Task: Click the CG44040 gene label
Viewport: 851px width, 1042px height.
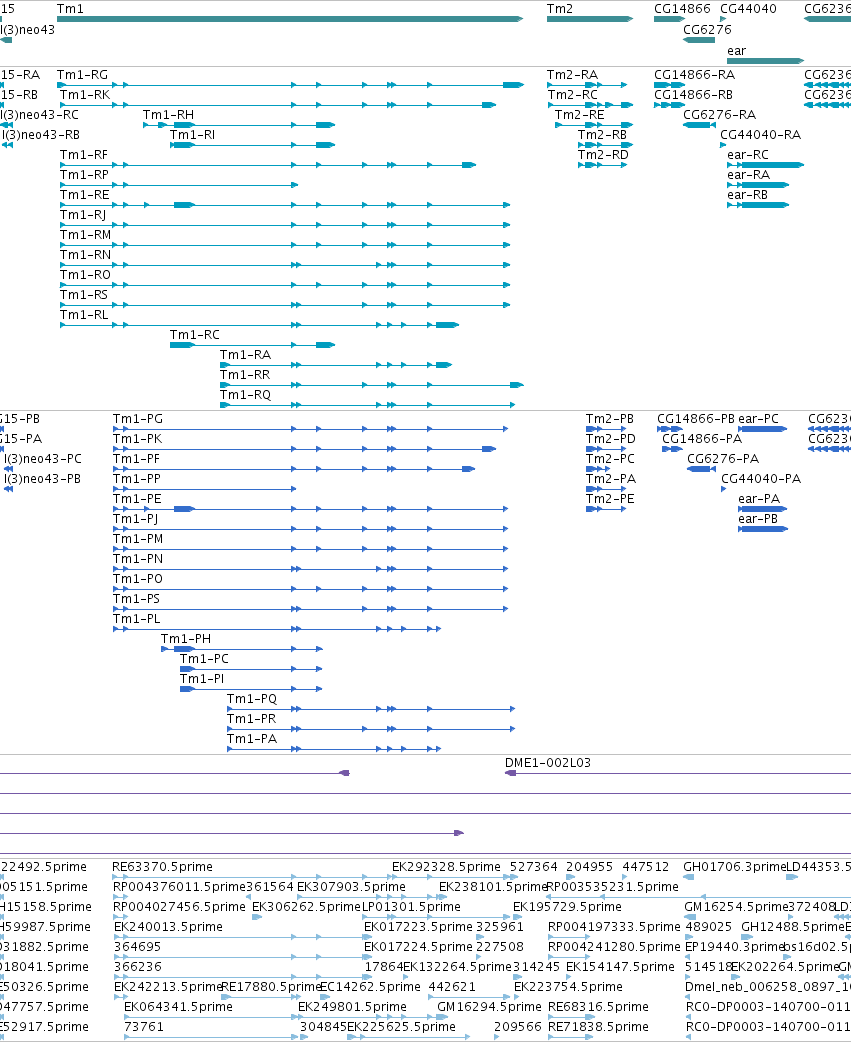Action: coord(748,9)
